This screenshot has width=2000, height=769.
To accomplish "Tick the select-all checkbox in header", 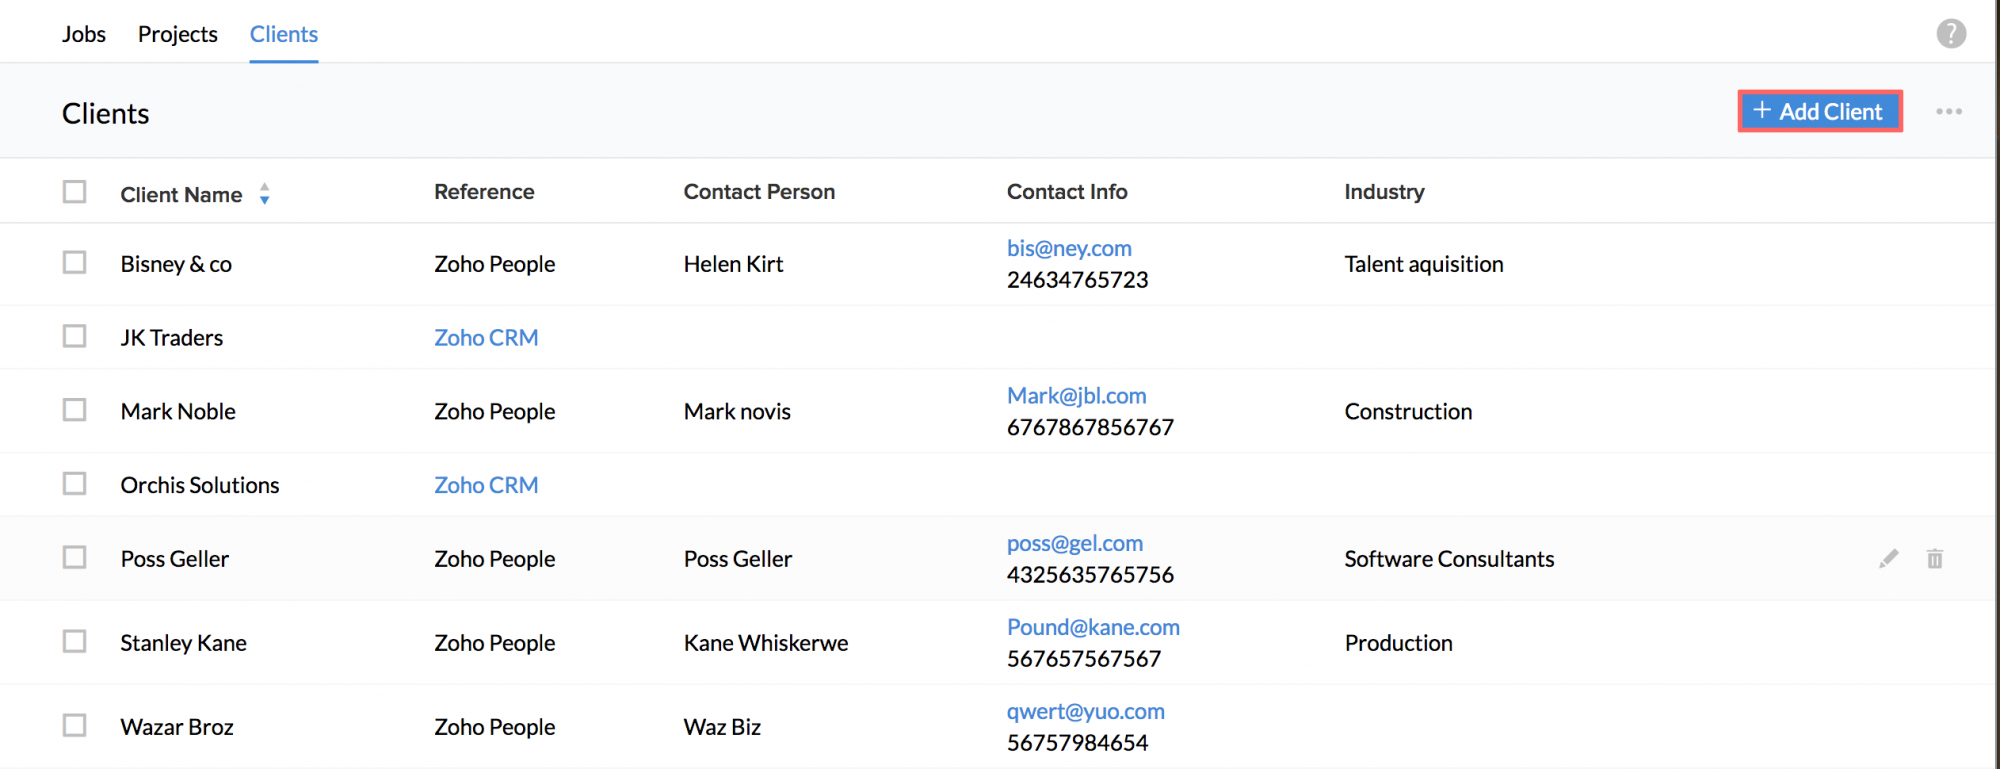I will point(75,192).
